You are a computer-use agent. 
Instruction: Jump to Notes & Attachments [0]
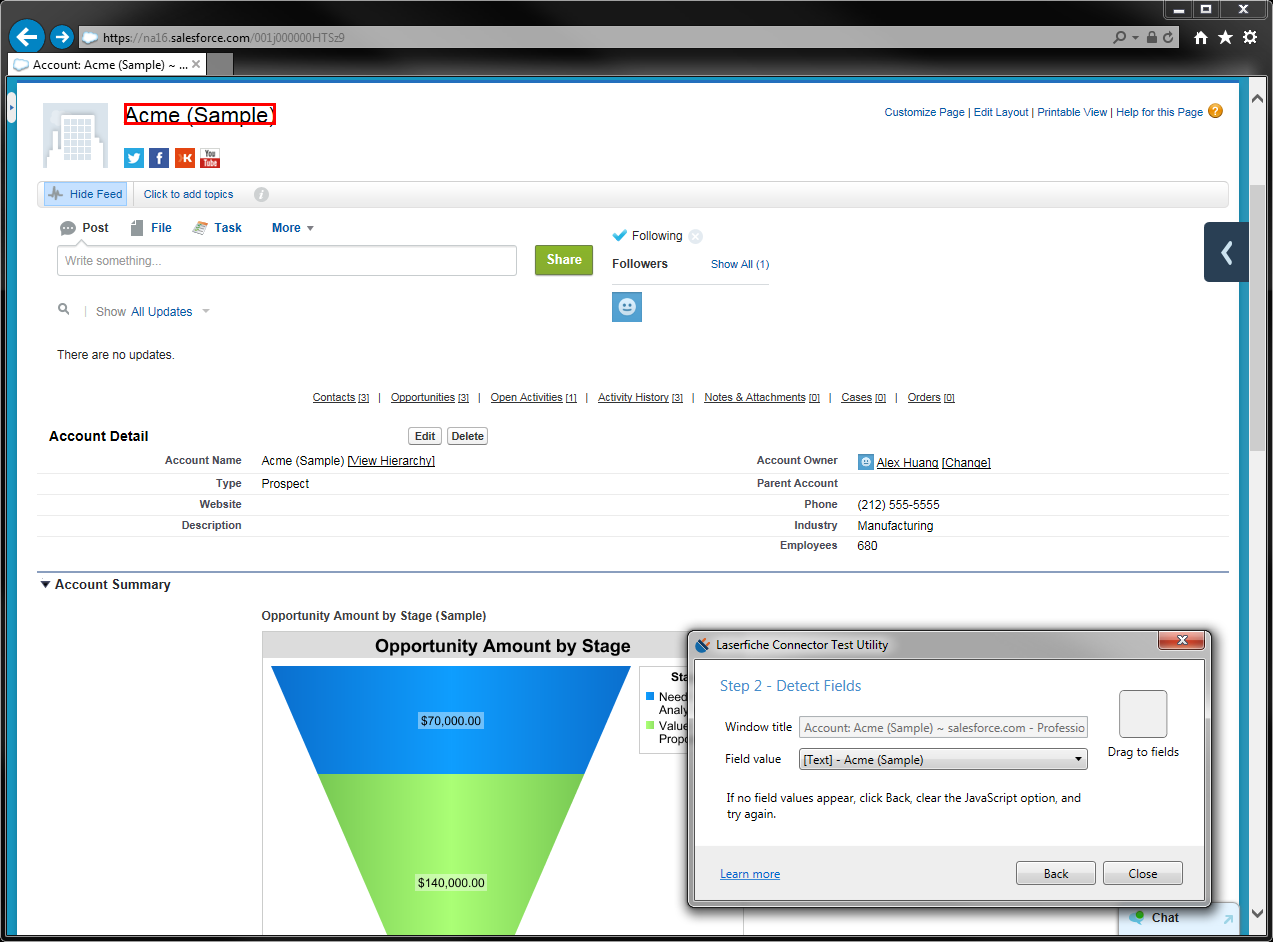pos(762,397)
